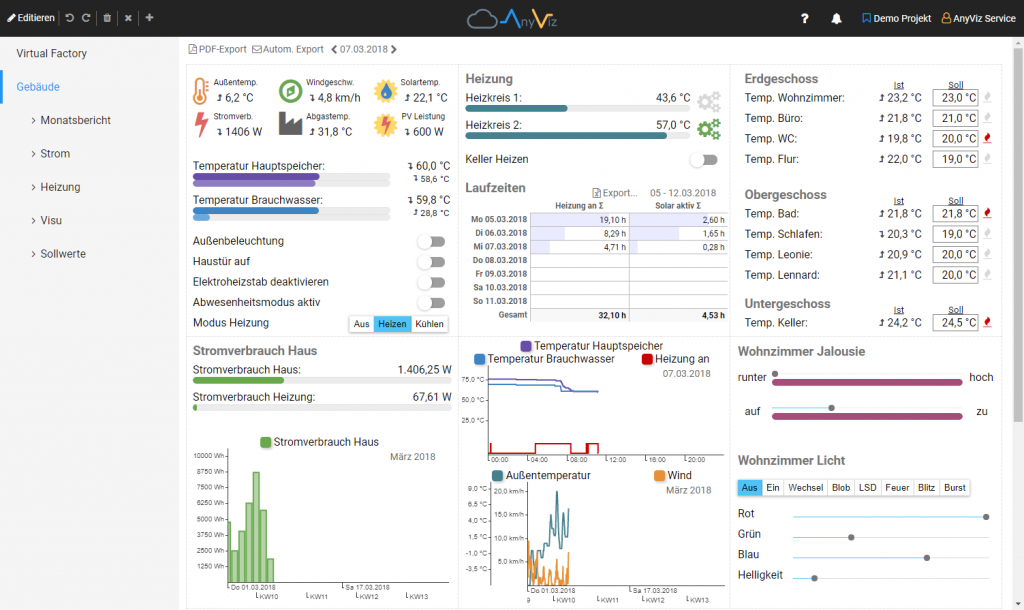Advance the date using the right chevron

pos(394,48)
